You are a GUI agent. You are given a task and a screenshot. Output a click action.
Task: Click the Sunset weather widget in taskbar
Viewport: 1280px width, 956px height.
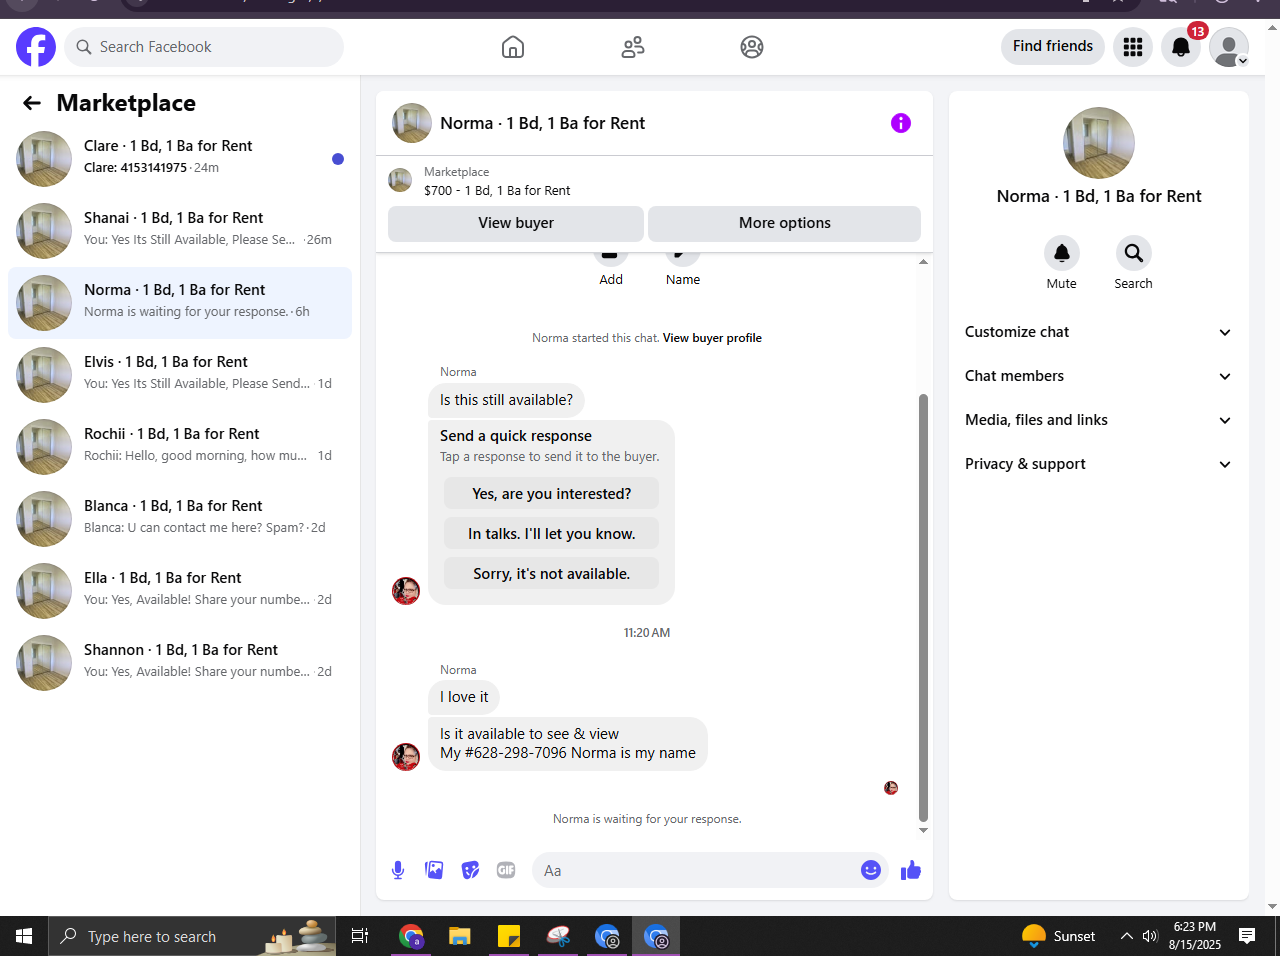[x=1059, y=936]
